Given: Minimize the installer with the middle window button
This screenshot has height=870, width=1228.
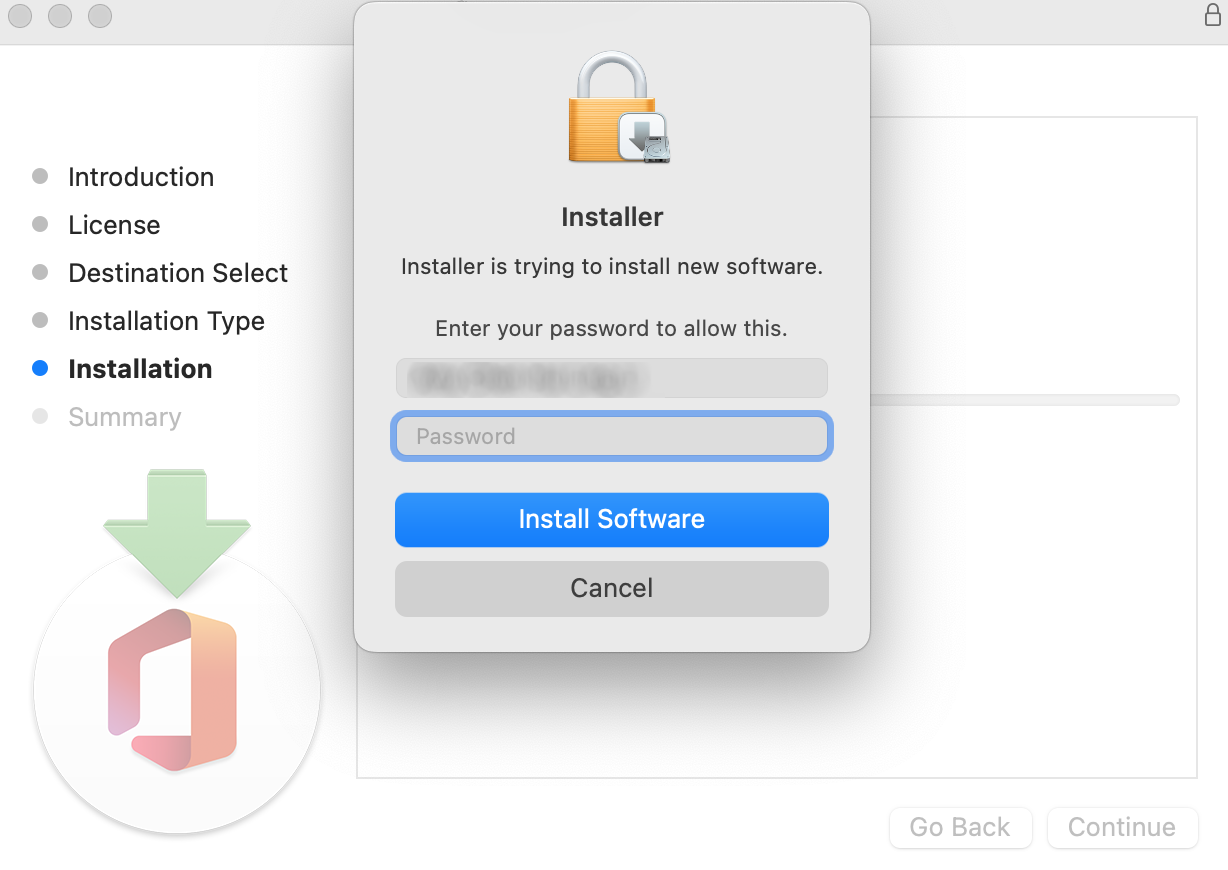Looking at the screenshot, I should pyautogui.click(x=60, y=16).
